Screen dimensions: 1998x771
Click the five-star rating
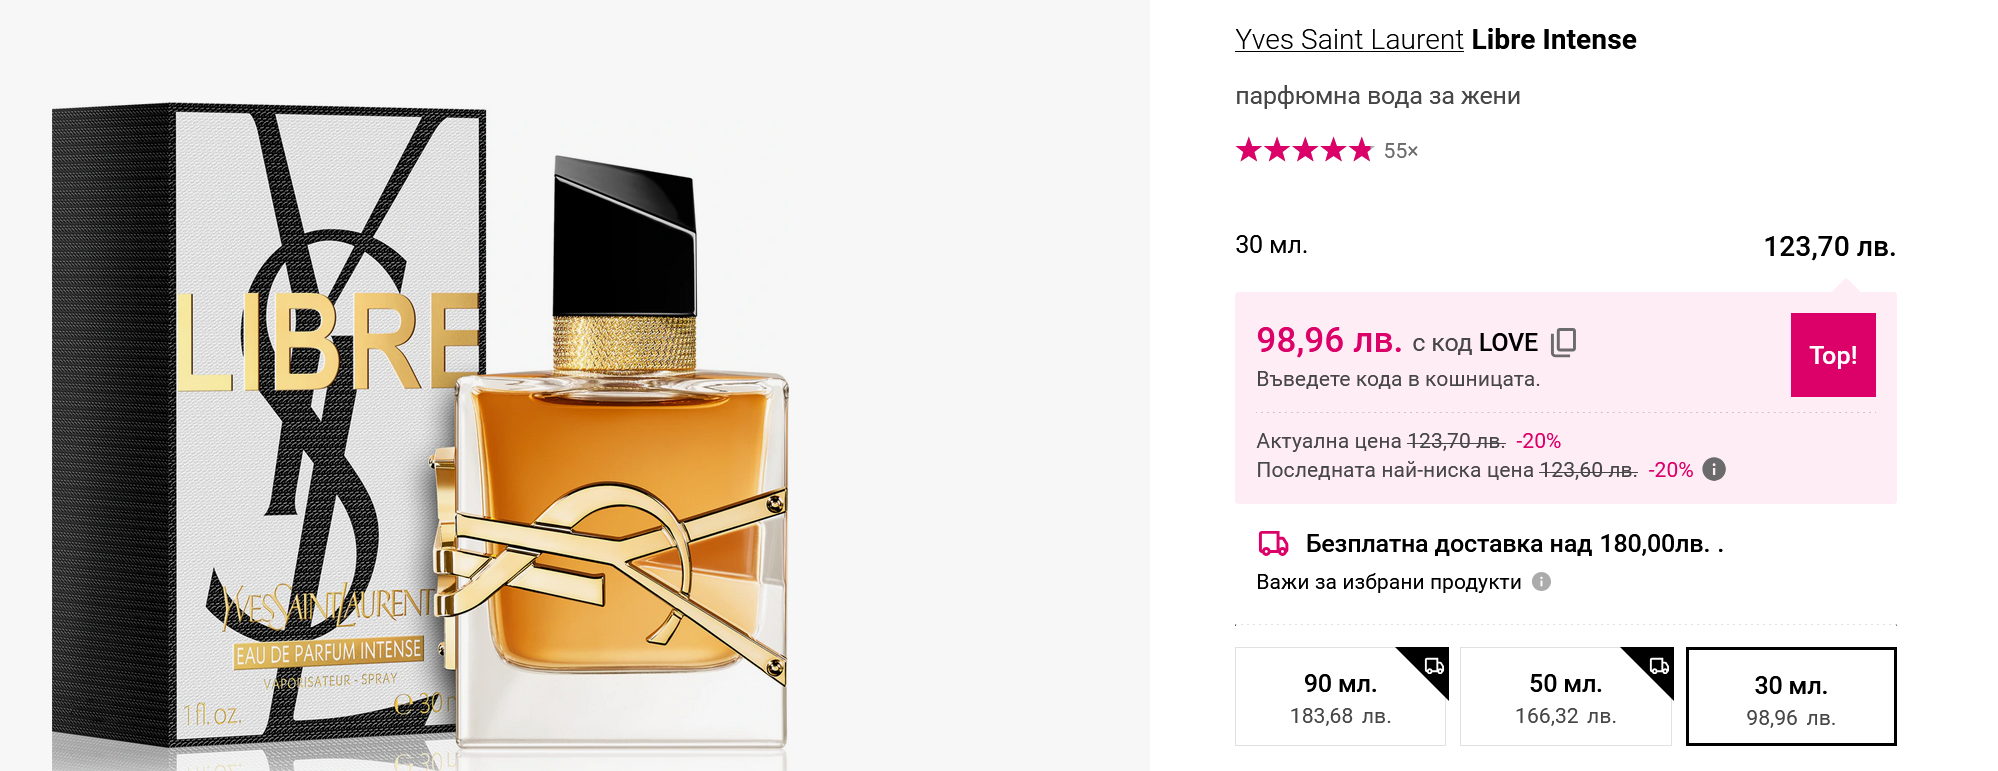(1304, 151)
